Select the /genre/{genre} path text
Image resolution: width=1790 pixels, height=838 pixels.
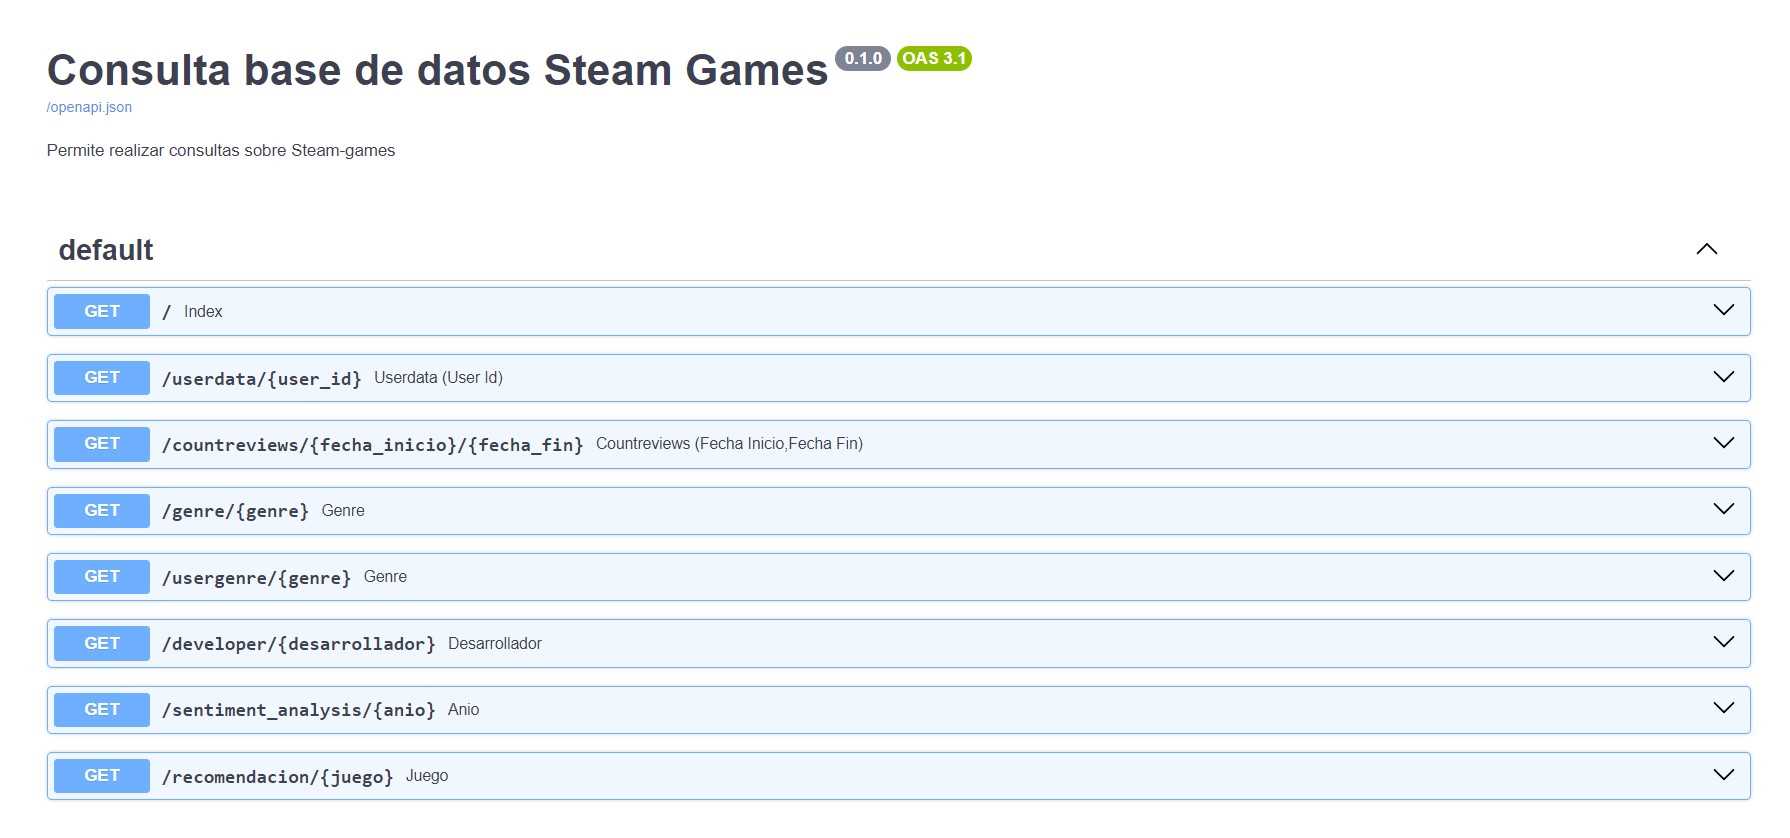pyautogui.click(x=236, y=511)
